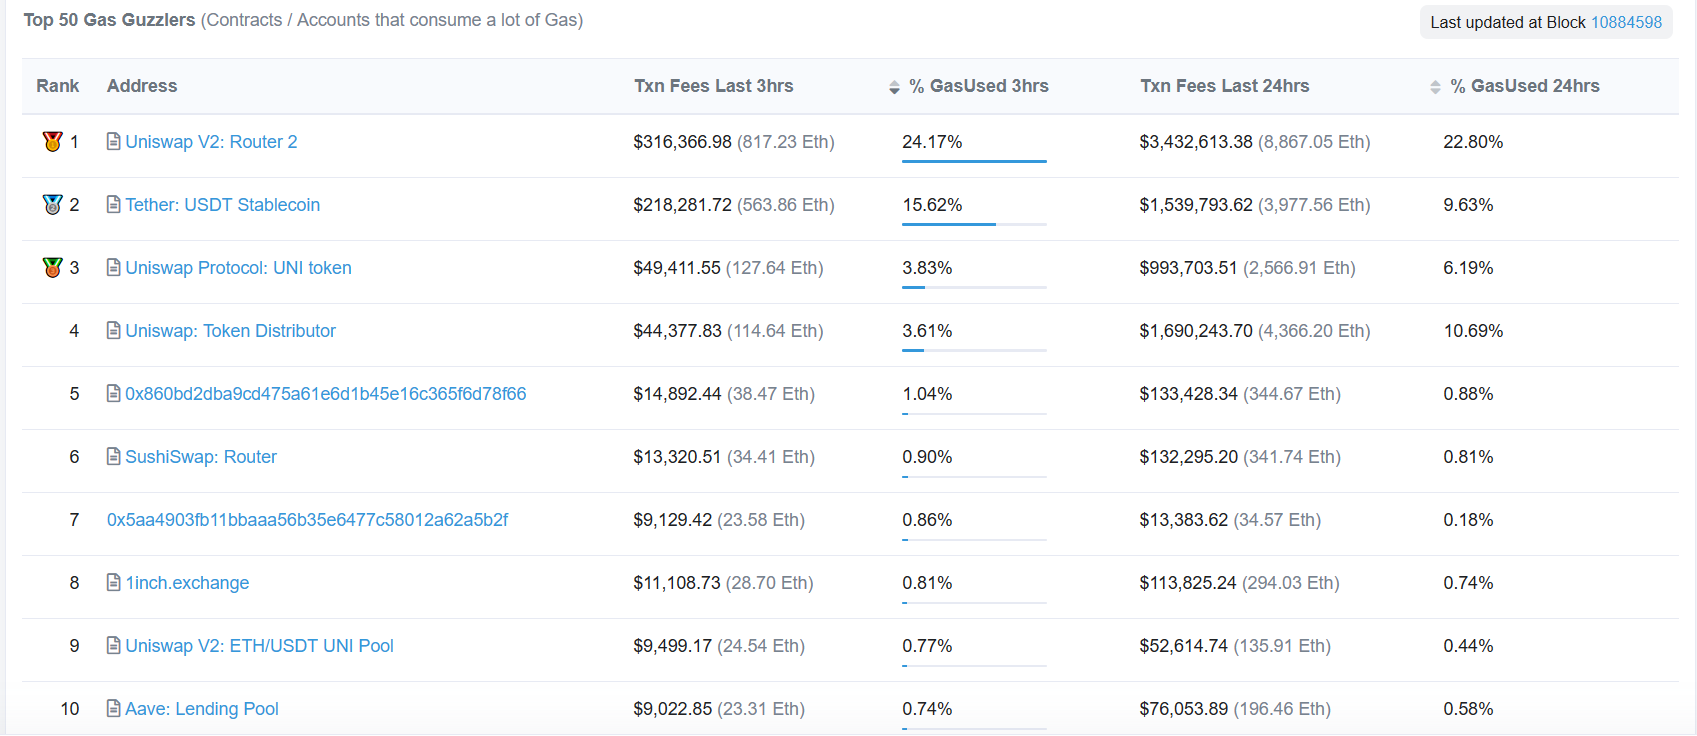Open address 0x5aa4903fb11bbaaa56b35e6477c58012a62a5b2f
1697x736 pixels.
click(307, 520)
